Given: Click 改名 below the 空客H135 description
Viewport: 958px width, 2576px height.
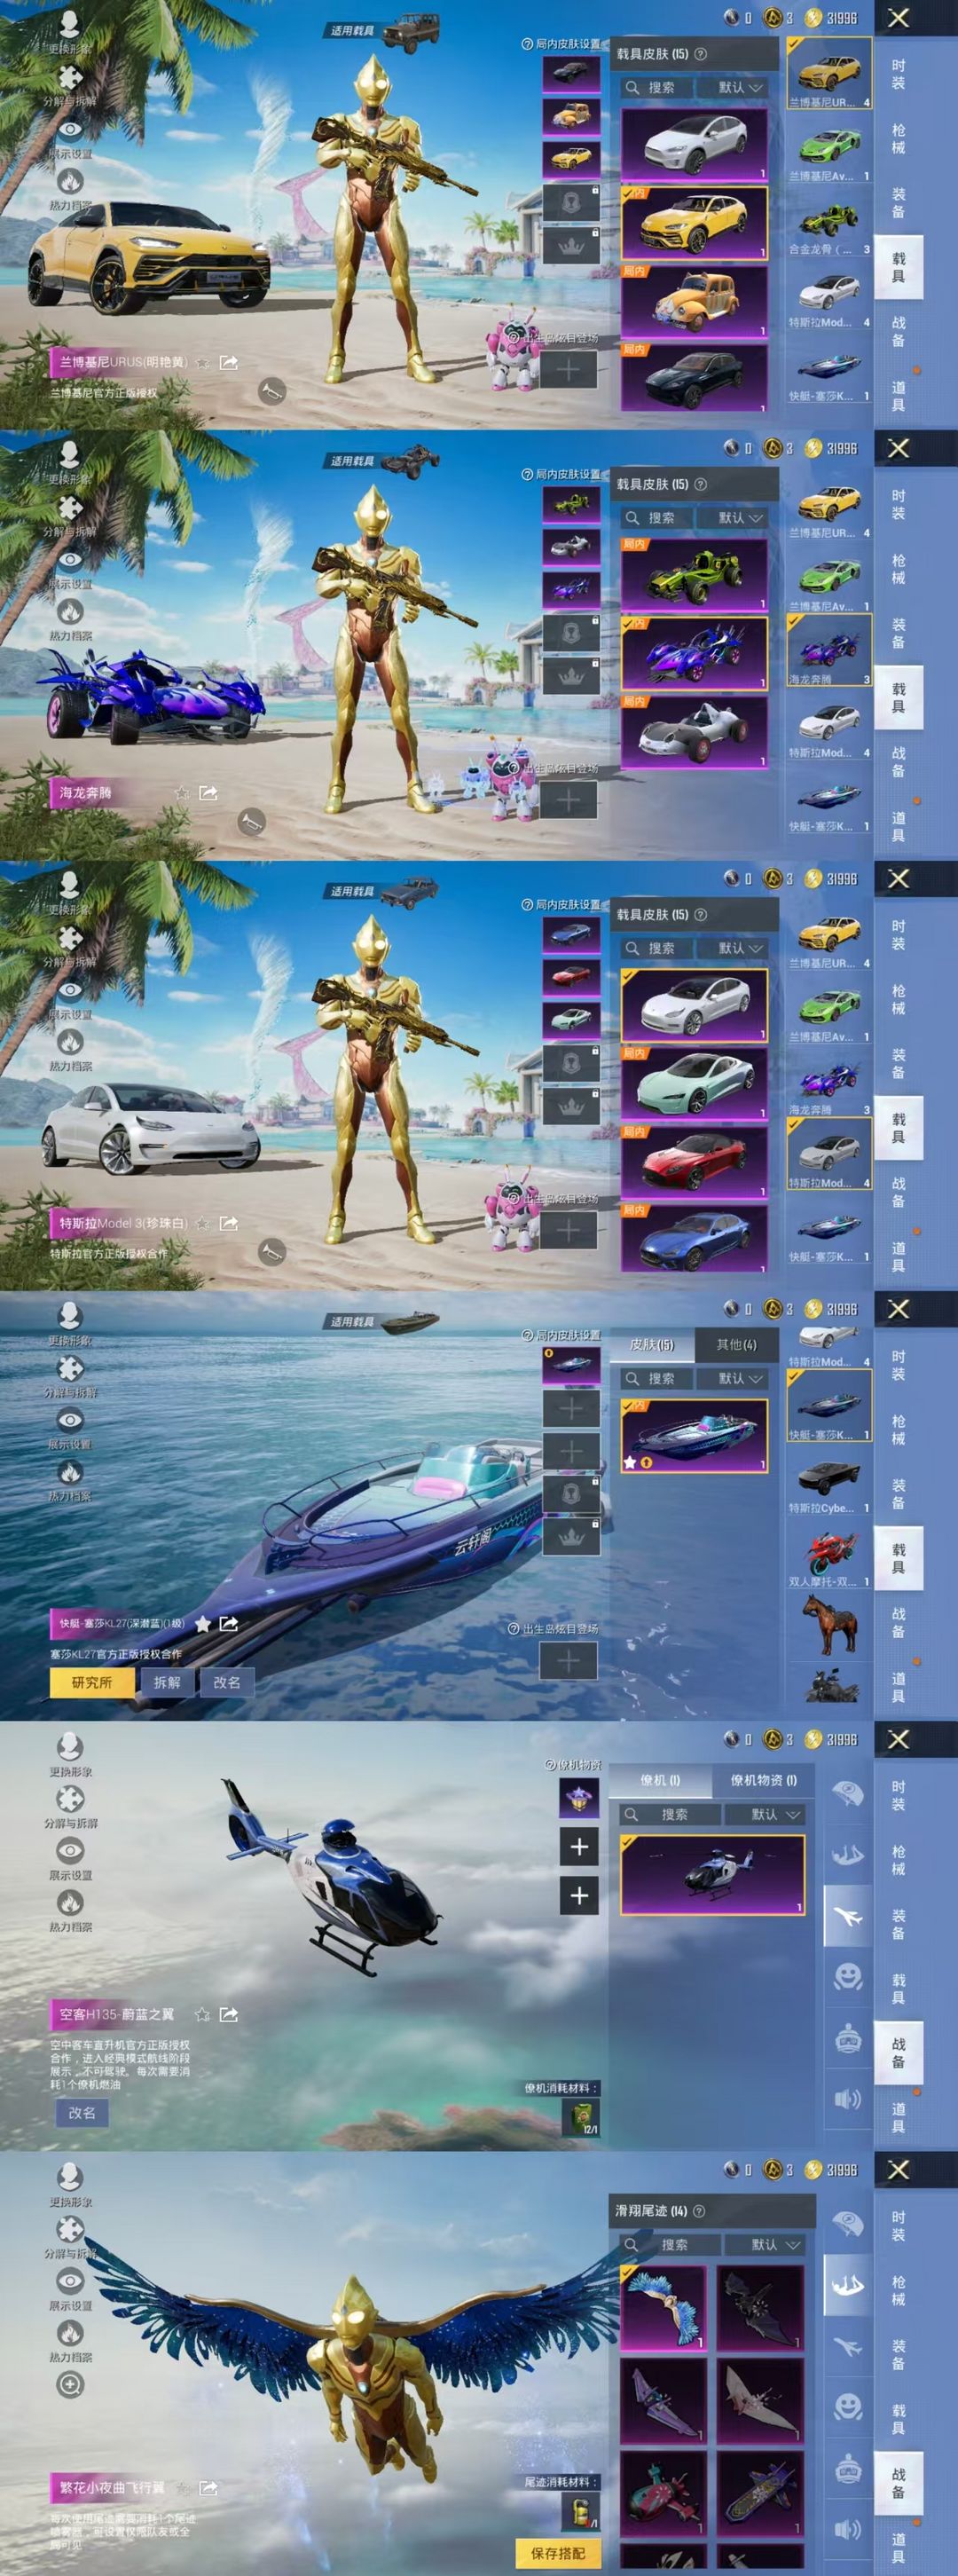Looking at the screenshot, I should [82, 2113].
